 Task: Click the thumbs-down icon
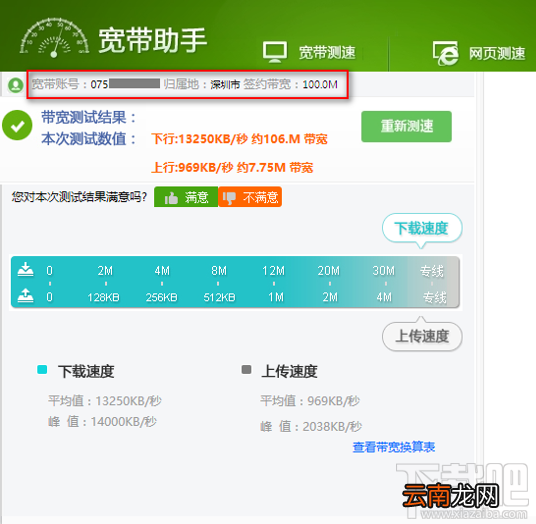(x=229, y=198)
